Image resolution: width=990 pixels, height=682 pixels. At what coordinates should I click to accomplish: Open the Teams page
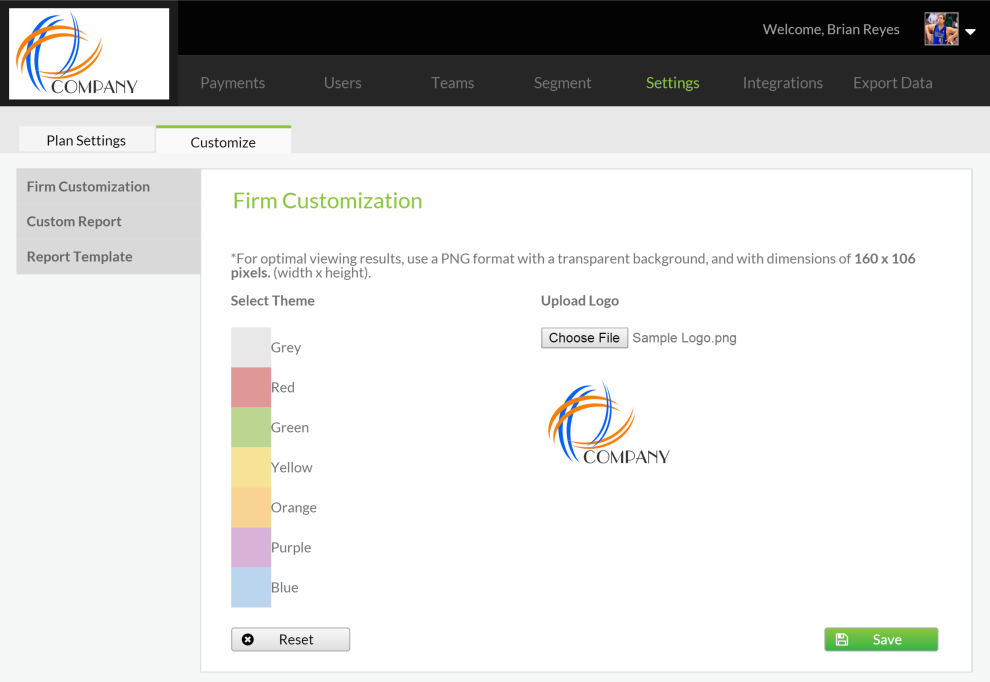click(x=453, y=83)
